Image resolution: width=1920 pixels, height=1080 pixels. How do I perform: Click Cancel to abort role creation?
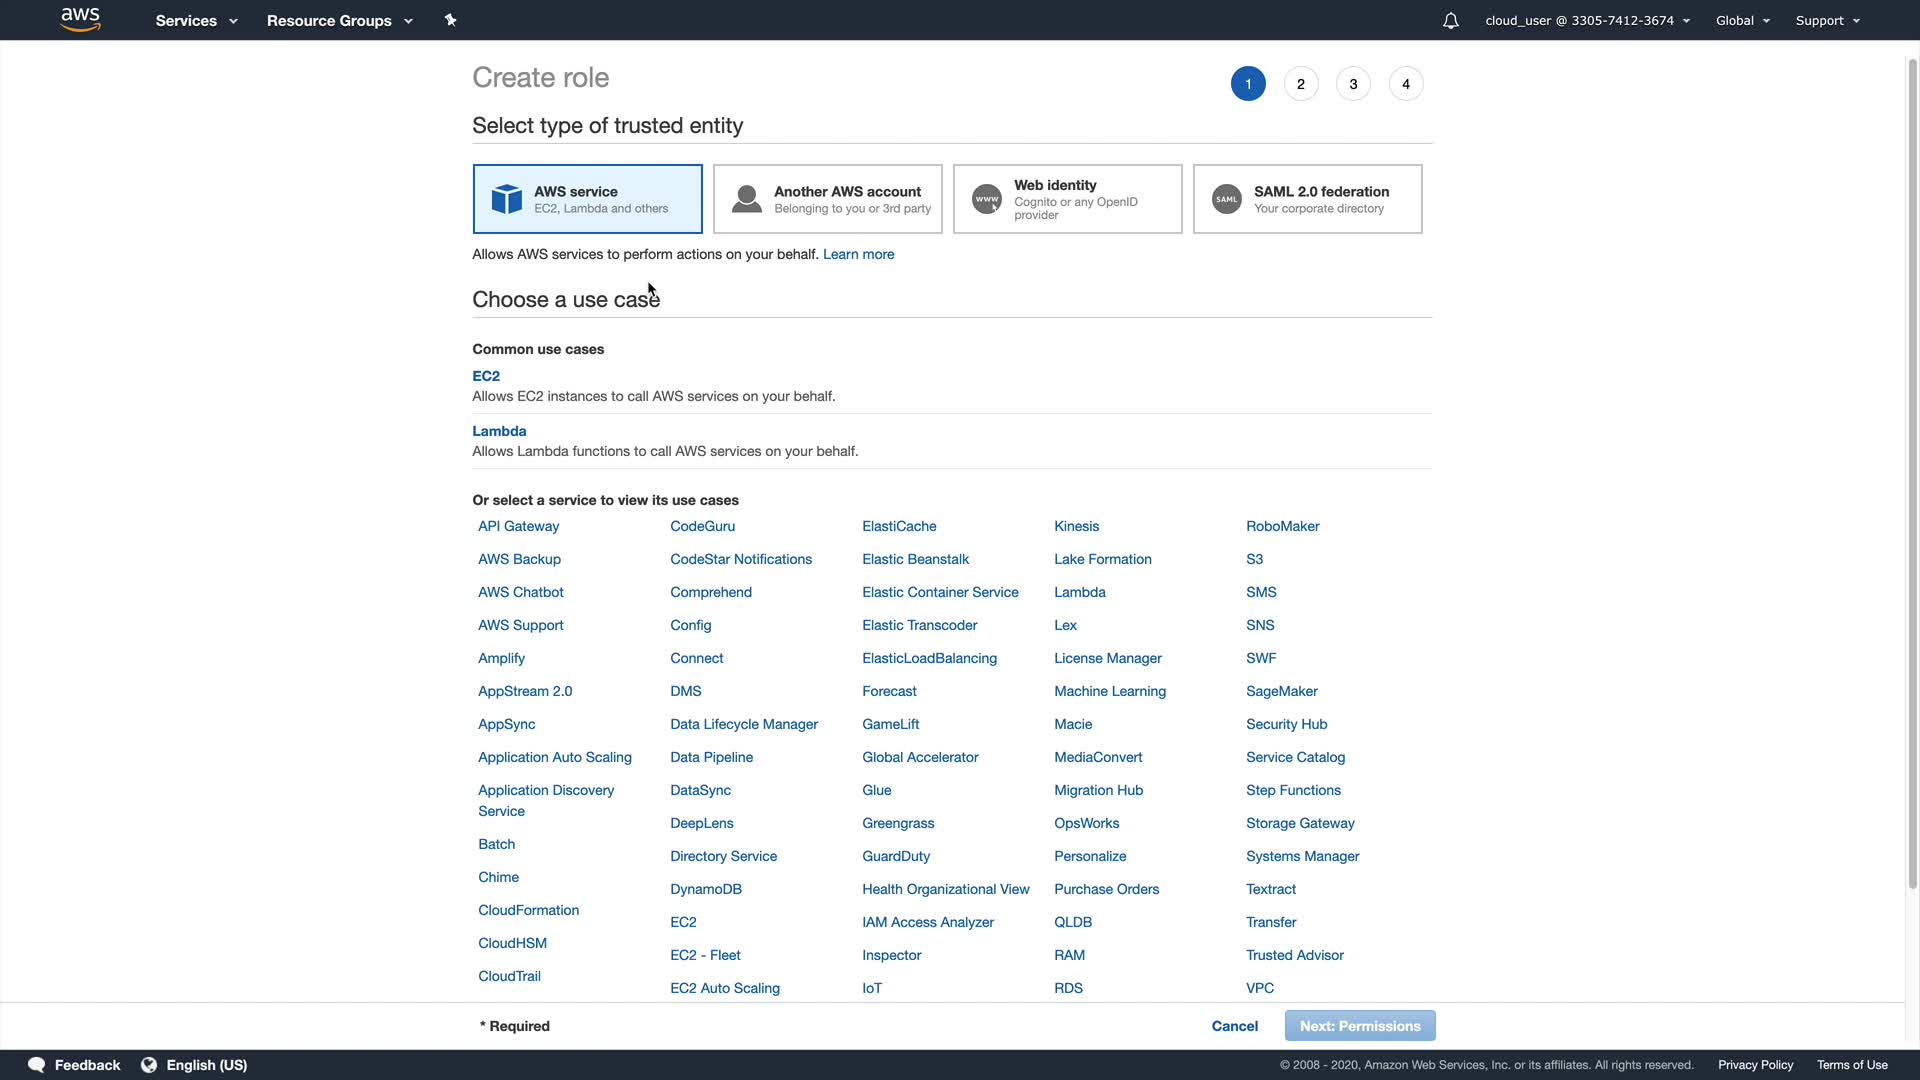click(1234, 1026)
